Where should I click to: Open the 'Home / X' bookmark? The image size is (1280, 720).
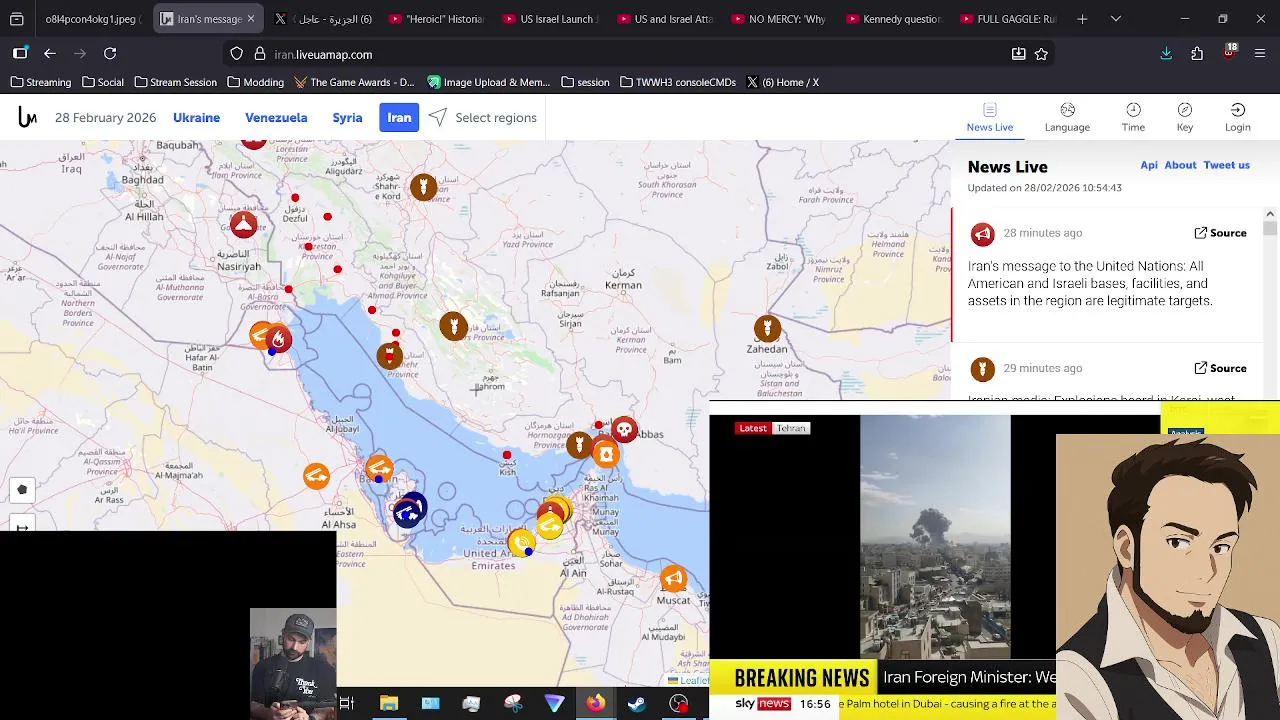pos(782,82)
